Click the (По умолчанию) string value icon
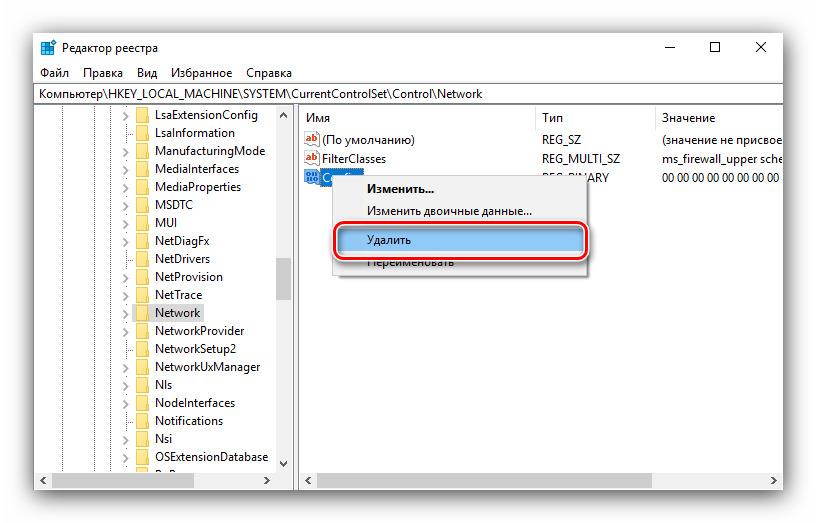The height and width of the screenshot is (523, 816). [311, 140]
